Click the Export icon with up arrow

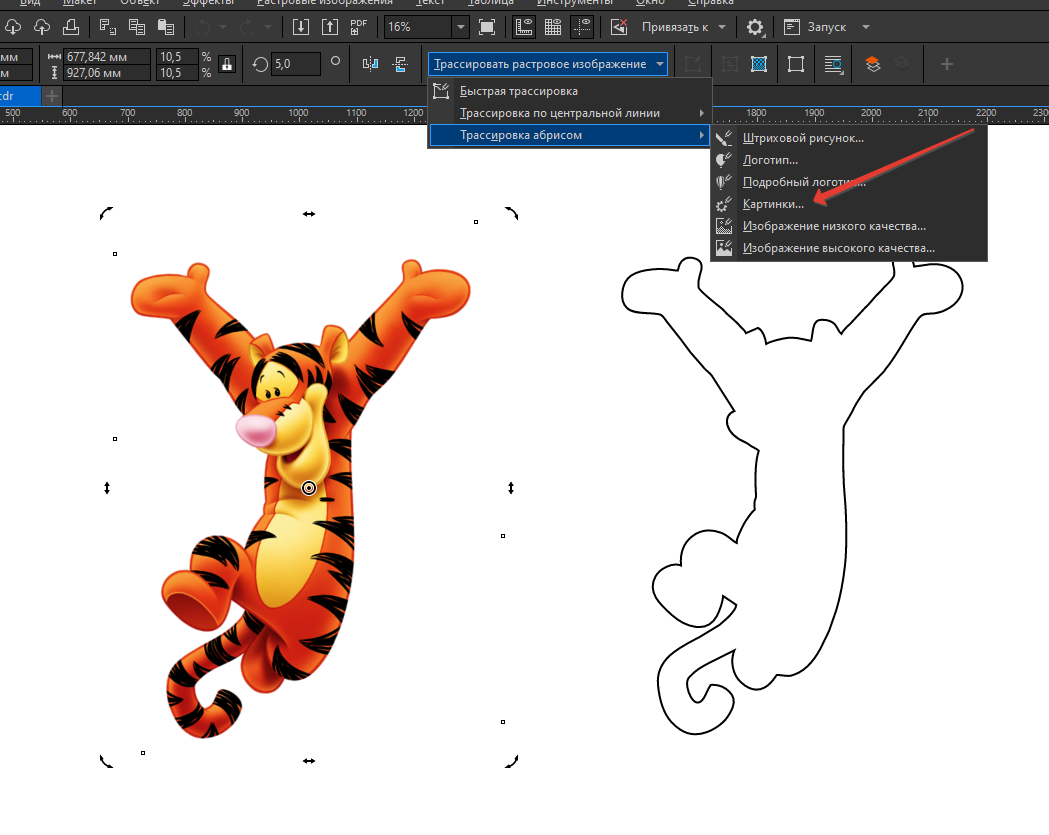[330, 27]
